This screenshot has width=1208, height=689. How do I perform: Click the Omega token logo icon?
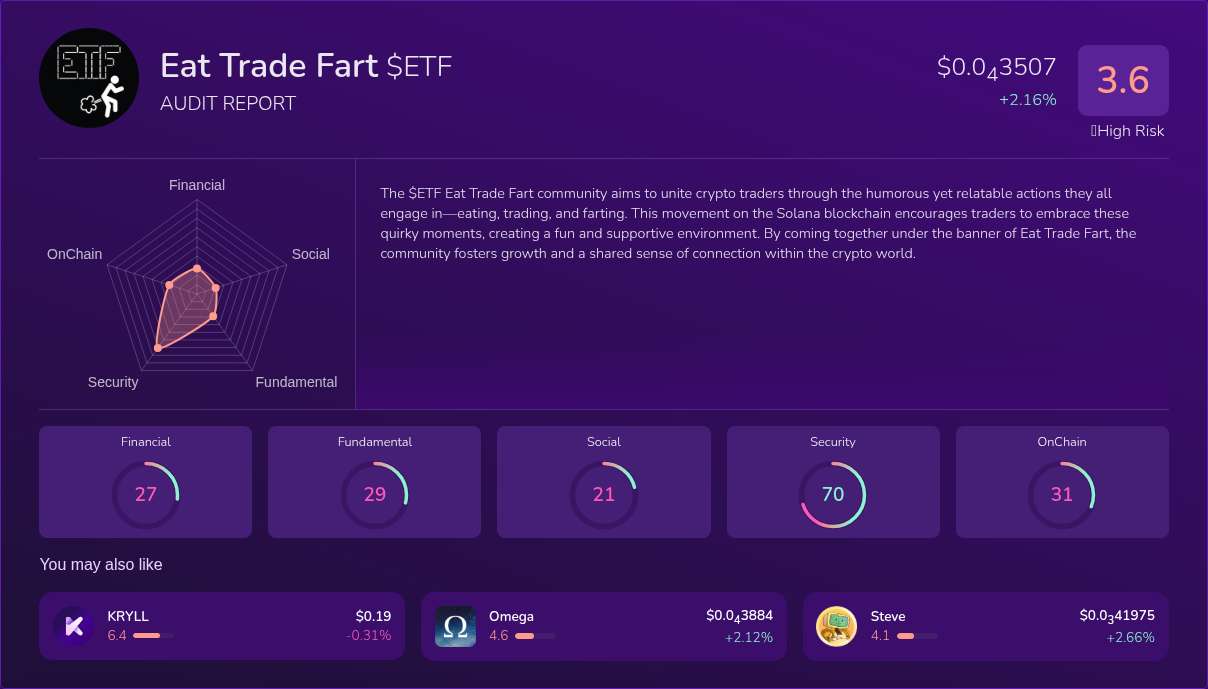455,626
